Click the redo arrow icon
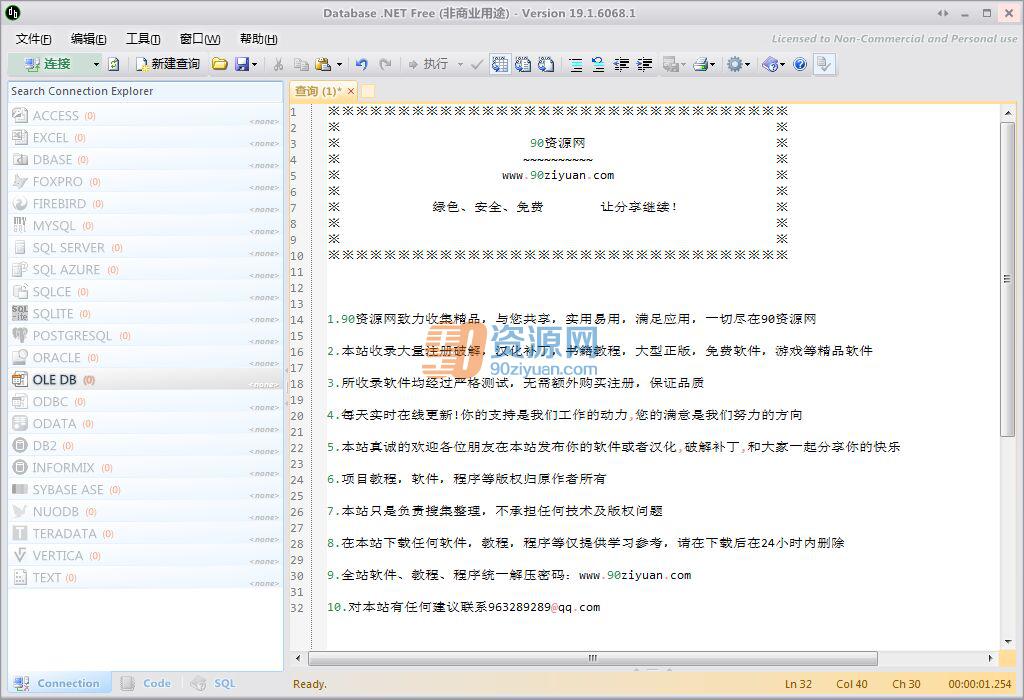 (x=385, y=64)
